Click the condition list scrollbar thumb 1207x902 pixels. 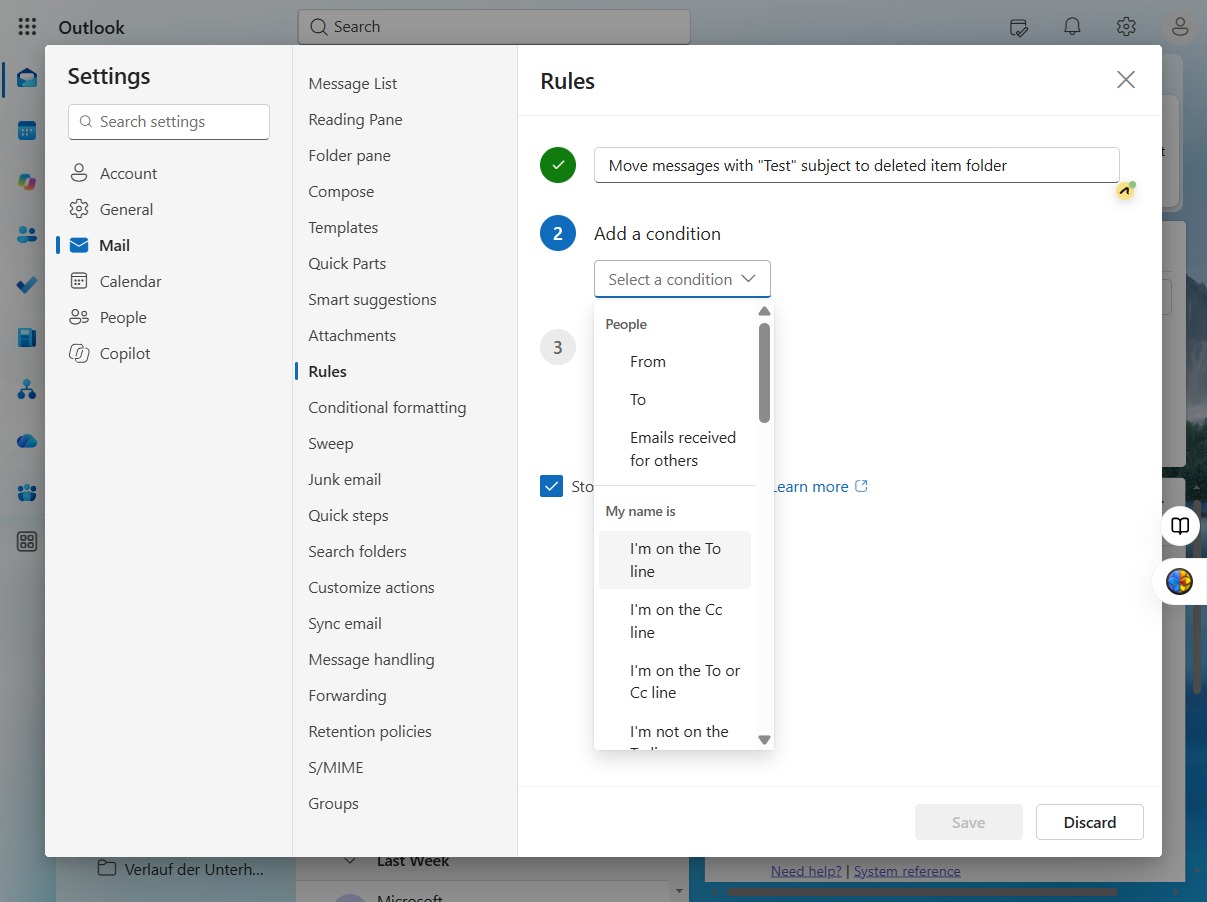tap(764, 372)
